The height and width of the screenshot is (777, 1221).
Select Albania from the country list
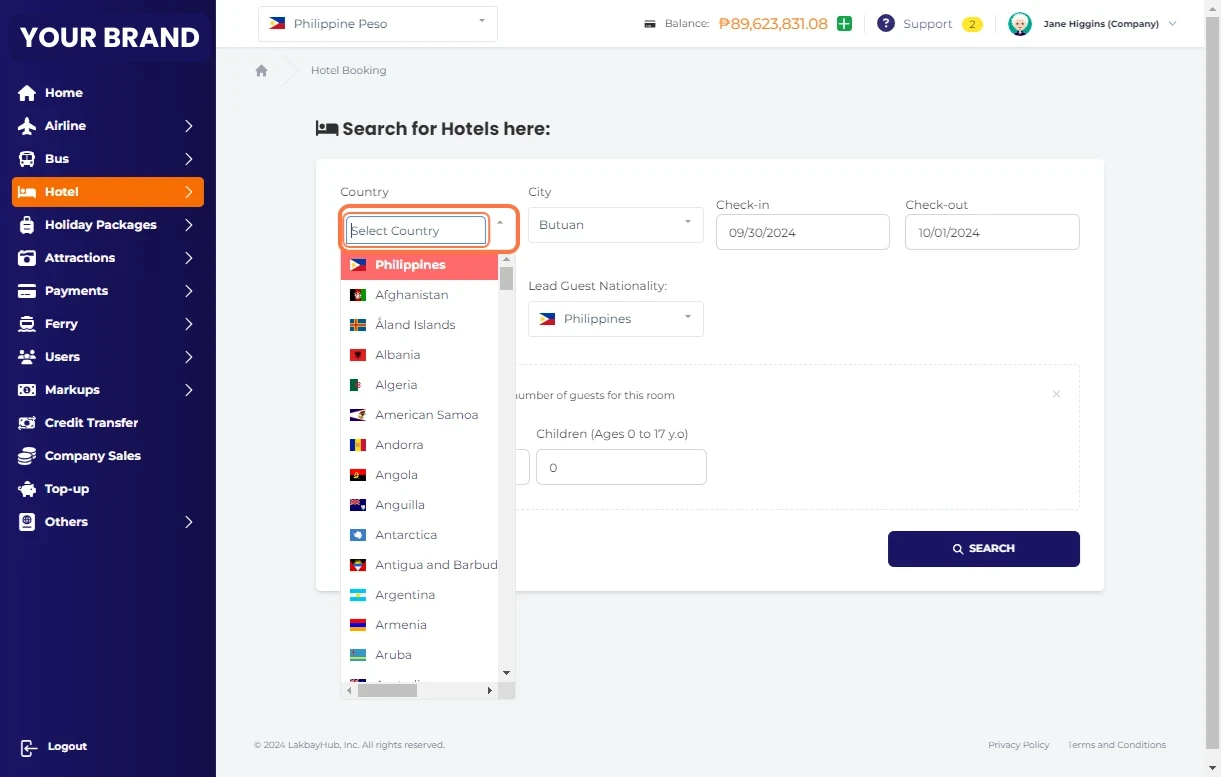coord(398,355)
